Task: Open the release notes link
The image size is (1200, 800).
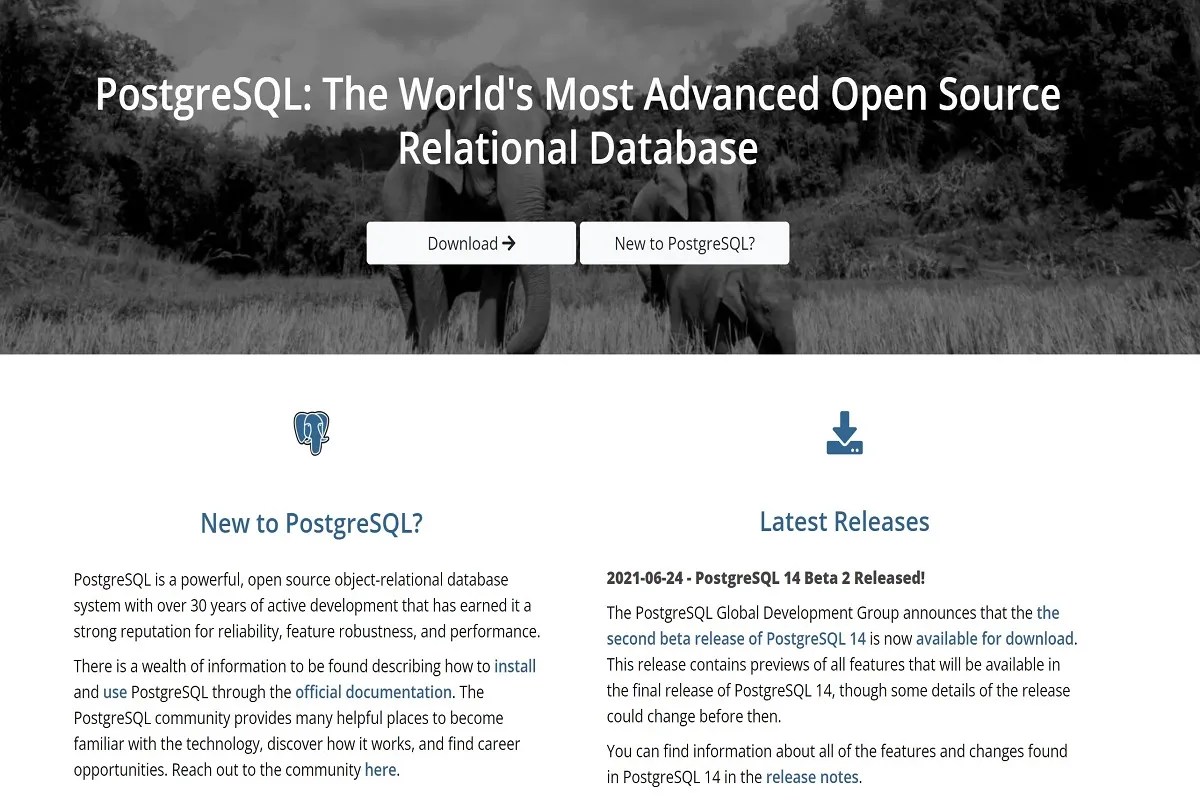Action: pyautogui.click(x=812, y=777)
